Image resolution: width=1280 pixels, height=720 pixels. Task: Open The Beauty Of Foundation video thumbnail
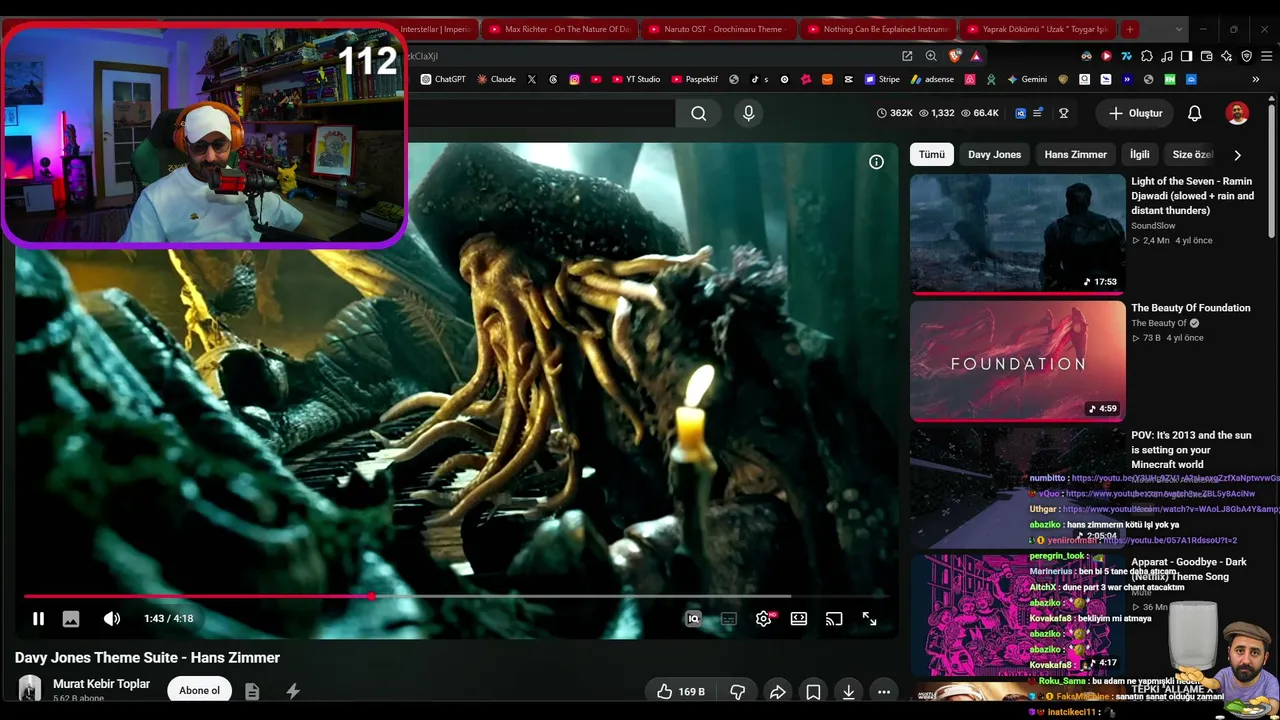point(1018,361)
